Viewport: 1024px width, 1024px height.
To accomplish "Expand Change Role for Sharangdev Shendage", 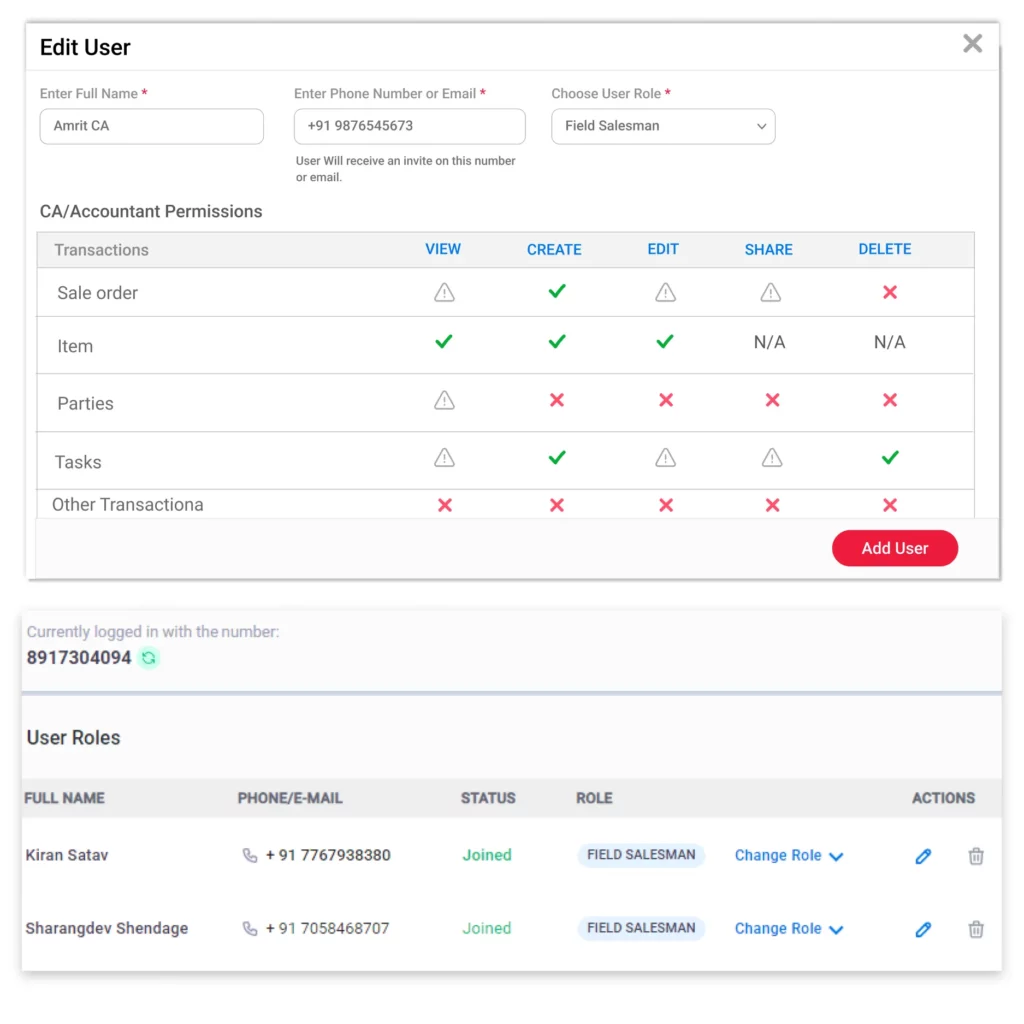I will [x=789, y=929].
